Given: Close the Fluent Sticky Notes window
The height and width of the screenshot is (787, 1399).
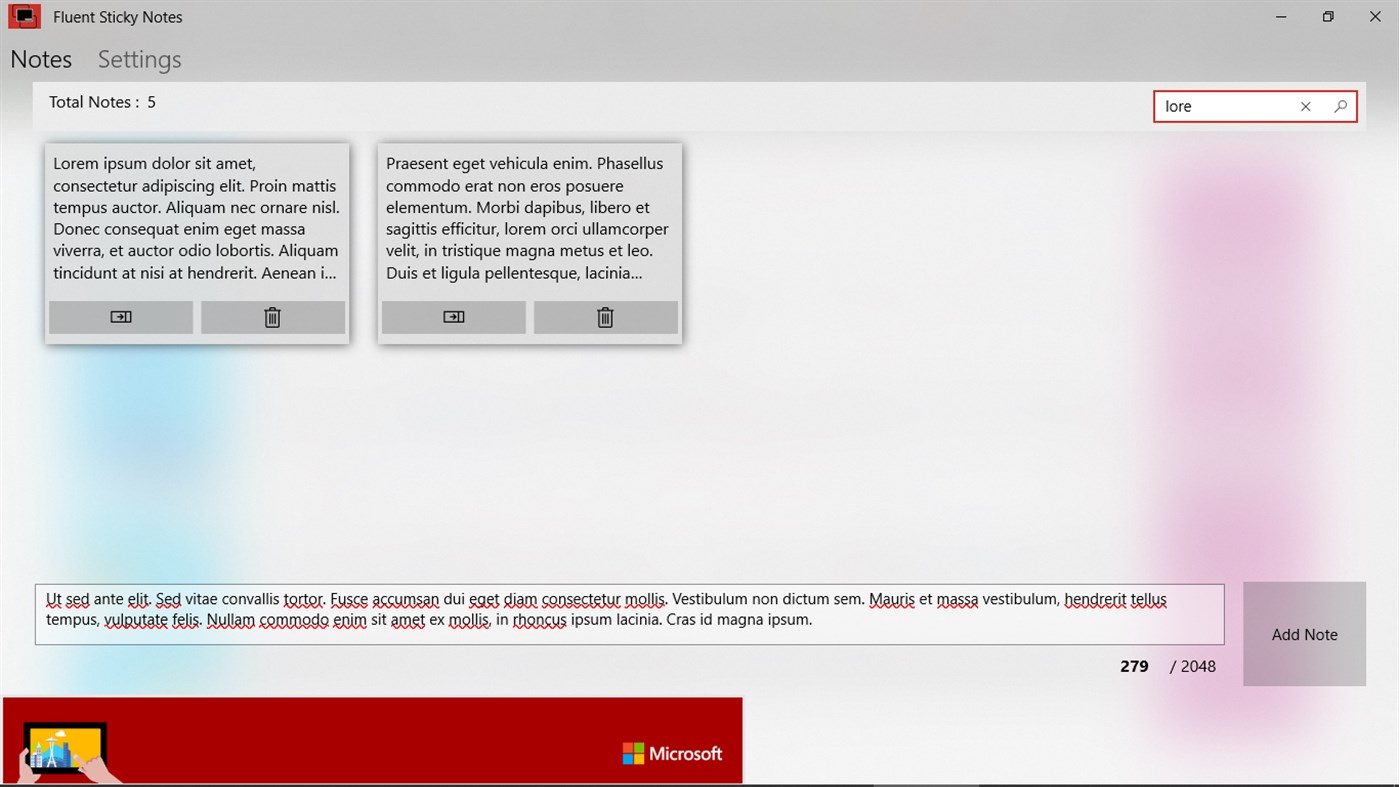Looking at the screenshot, I should click(x=1375, y=17).
